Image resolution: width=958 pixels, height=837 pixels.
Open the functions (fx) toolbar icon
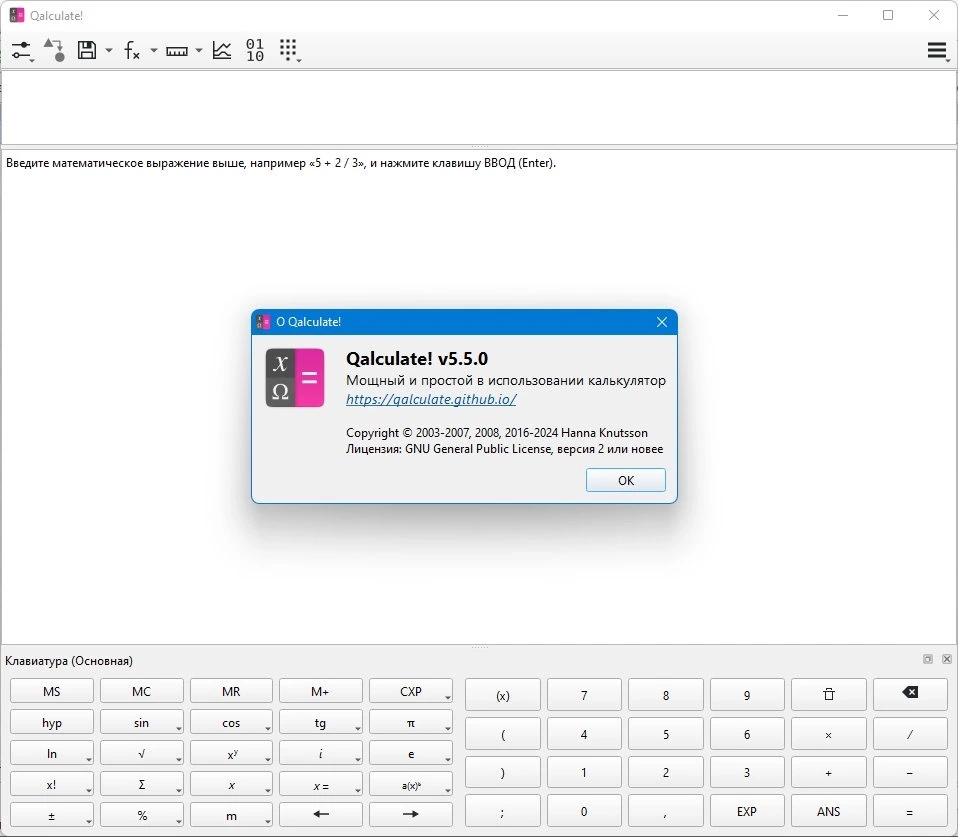pos(131,50)
